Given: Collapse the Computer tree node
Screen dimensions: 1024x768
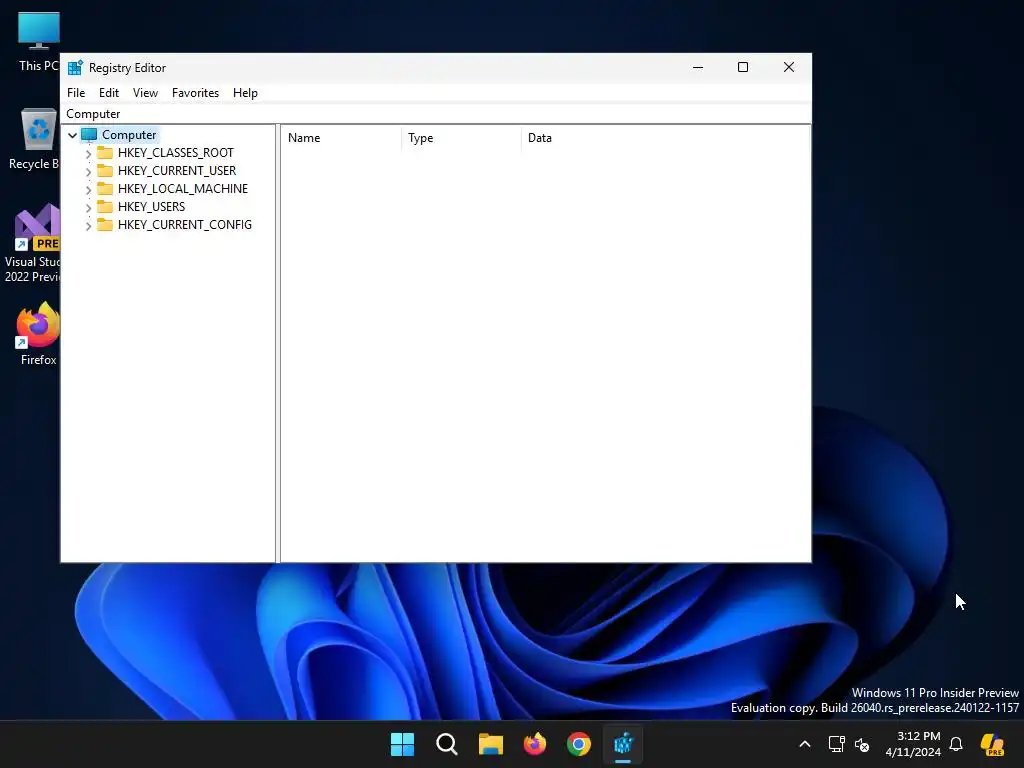Looking at the screenshot, I should 72,135.
